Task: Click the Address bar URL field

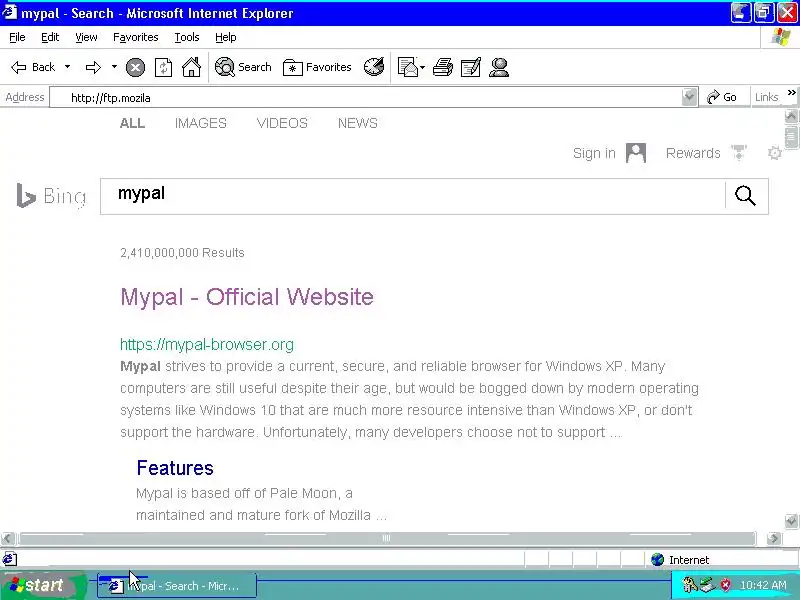Action: coord(365,97)
